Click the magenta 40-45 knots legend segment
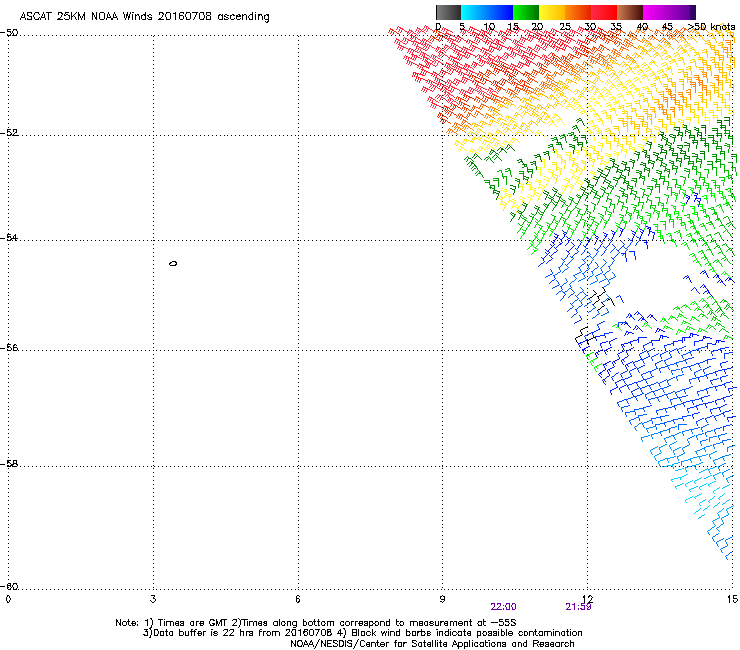740x650 pixels. (656, 12)
